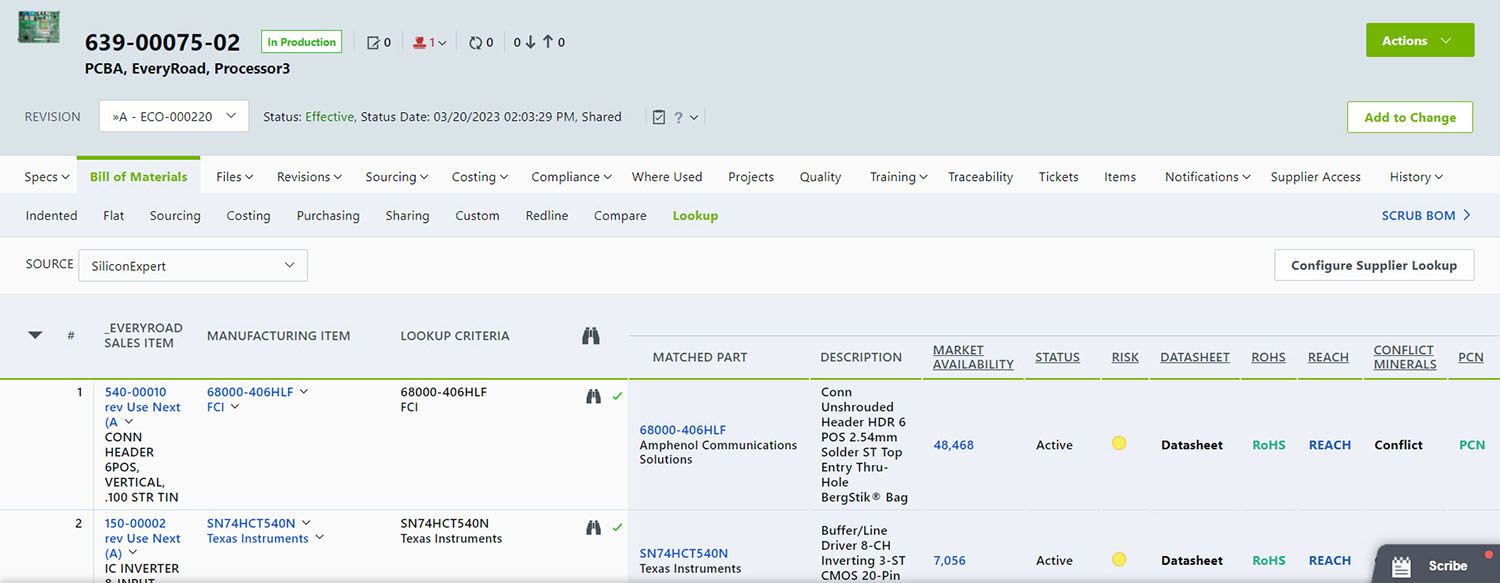The image size is (1500, 583).
Task: Switch to Redline BOM view
Action: point(547,216)
